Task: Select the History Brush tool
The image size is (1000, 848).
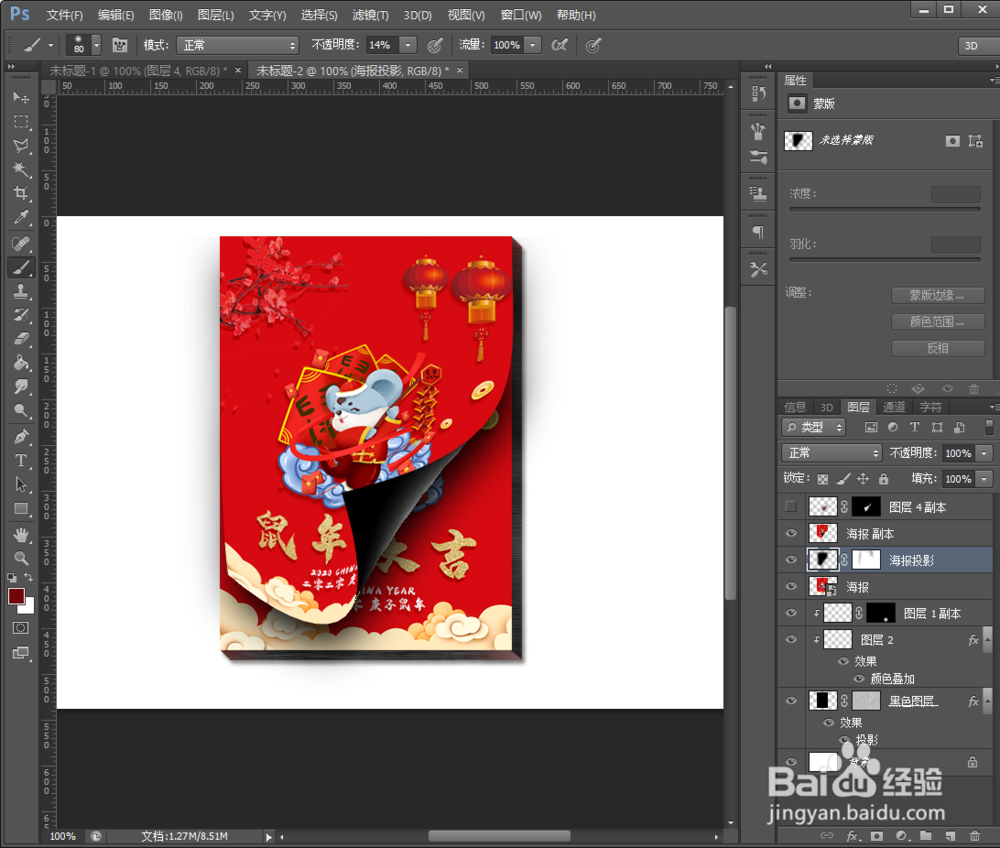Action: point(21,315)
